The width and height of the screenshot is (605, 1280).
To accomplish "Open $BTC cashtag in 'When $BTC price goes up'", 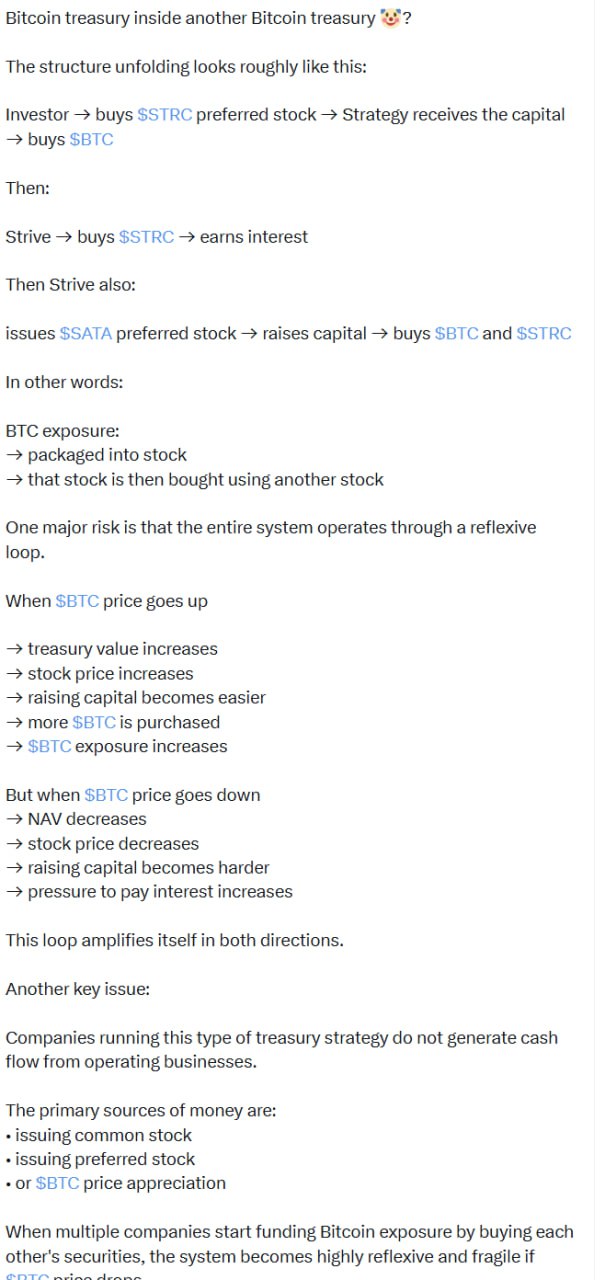I will pyautogui.click(x=77, y=601).
